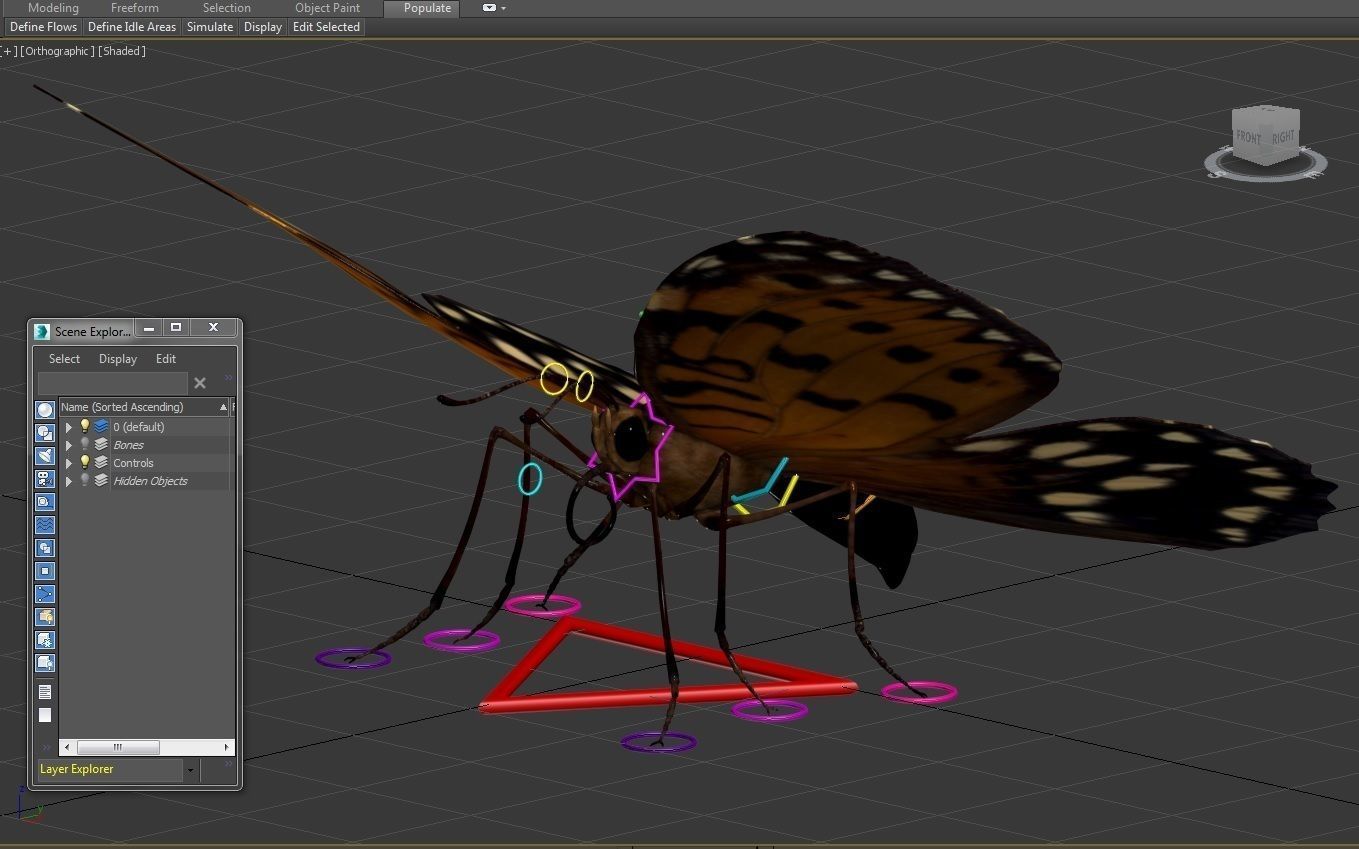Toggle Display Lights filter icon
Screen dimensions: 1359x849
pos(45,456)
